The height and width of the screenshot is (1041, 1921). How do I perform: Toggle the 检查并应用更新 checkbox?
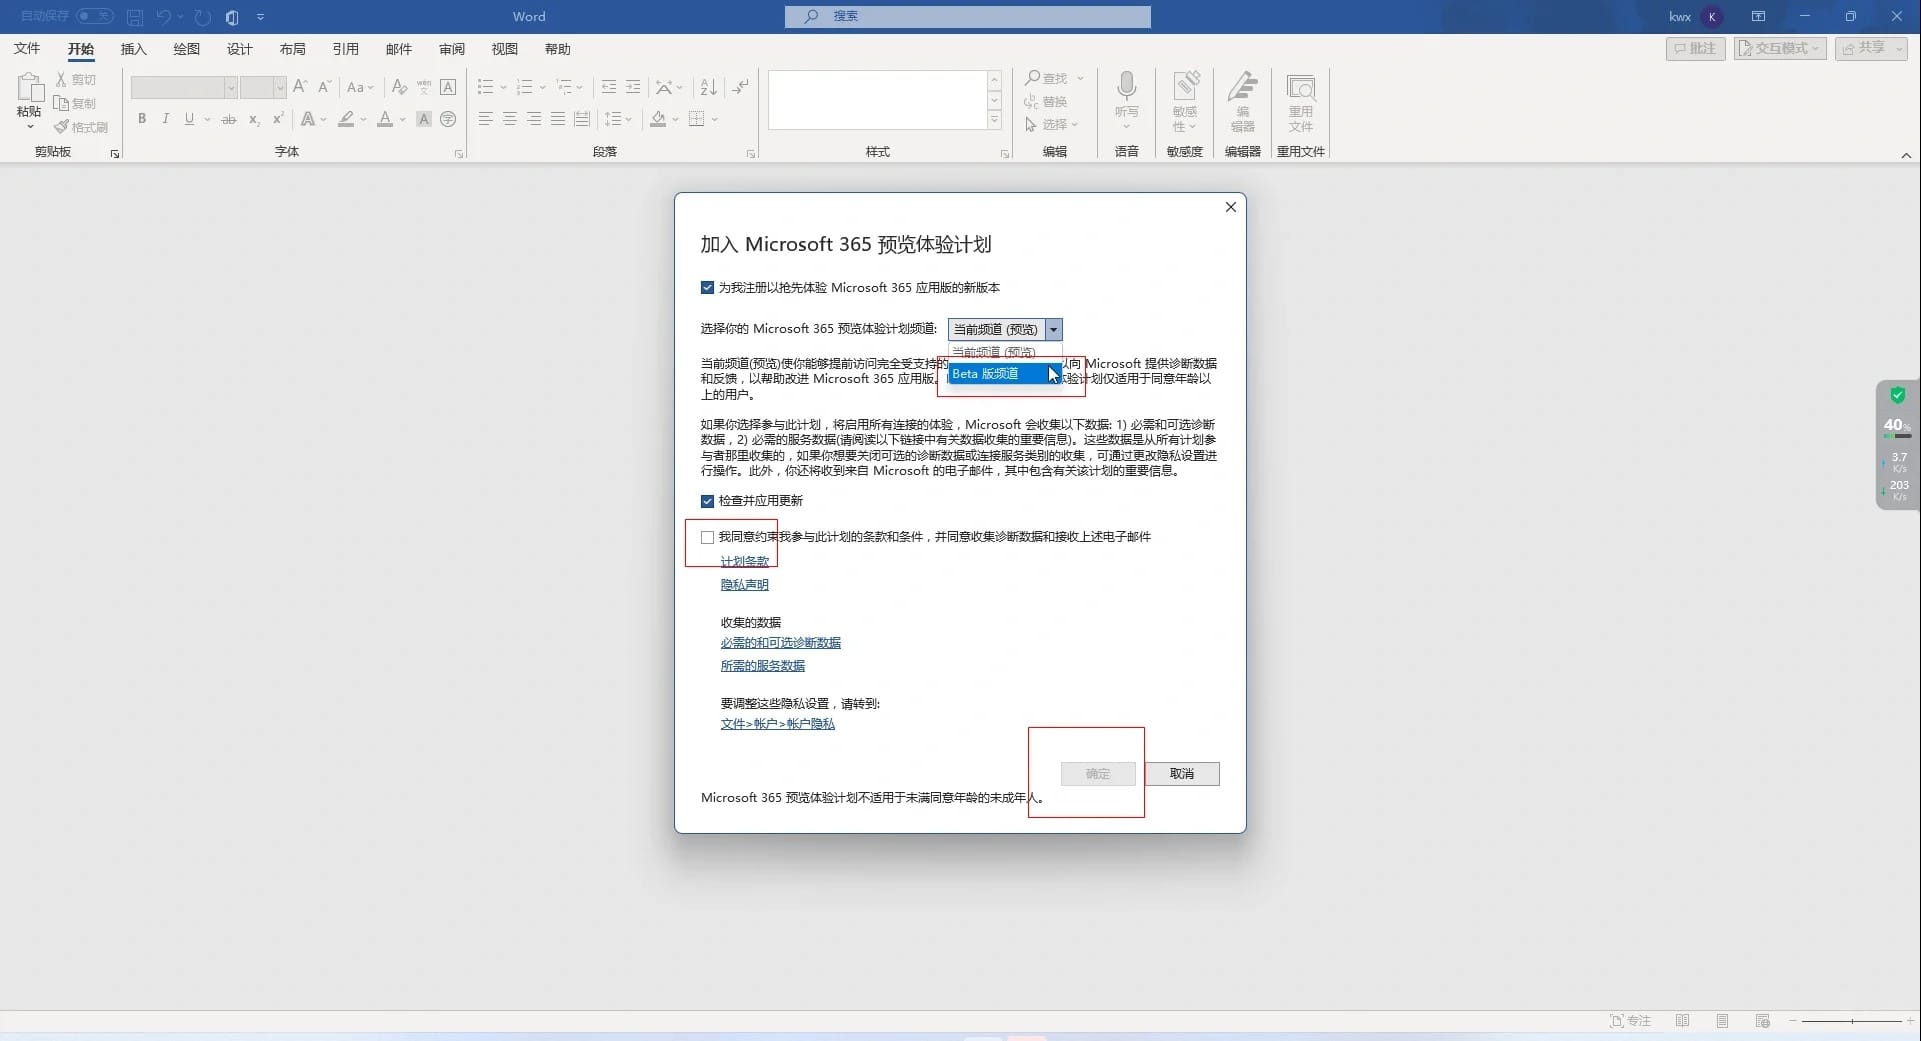pyautogui.click(x=707, y=501)
